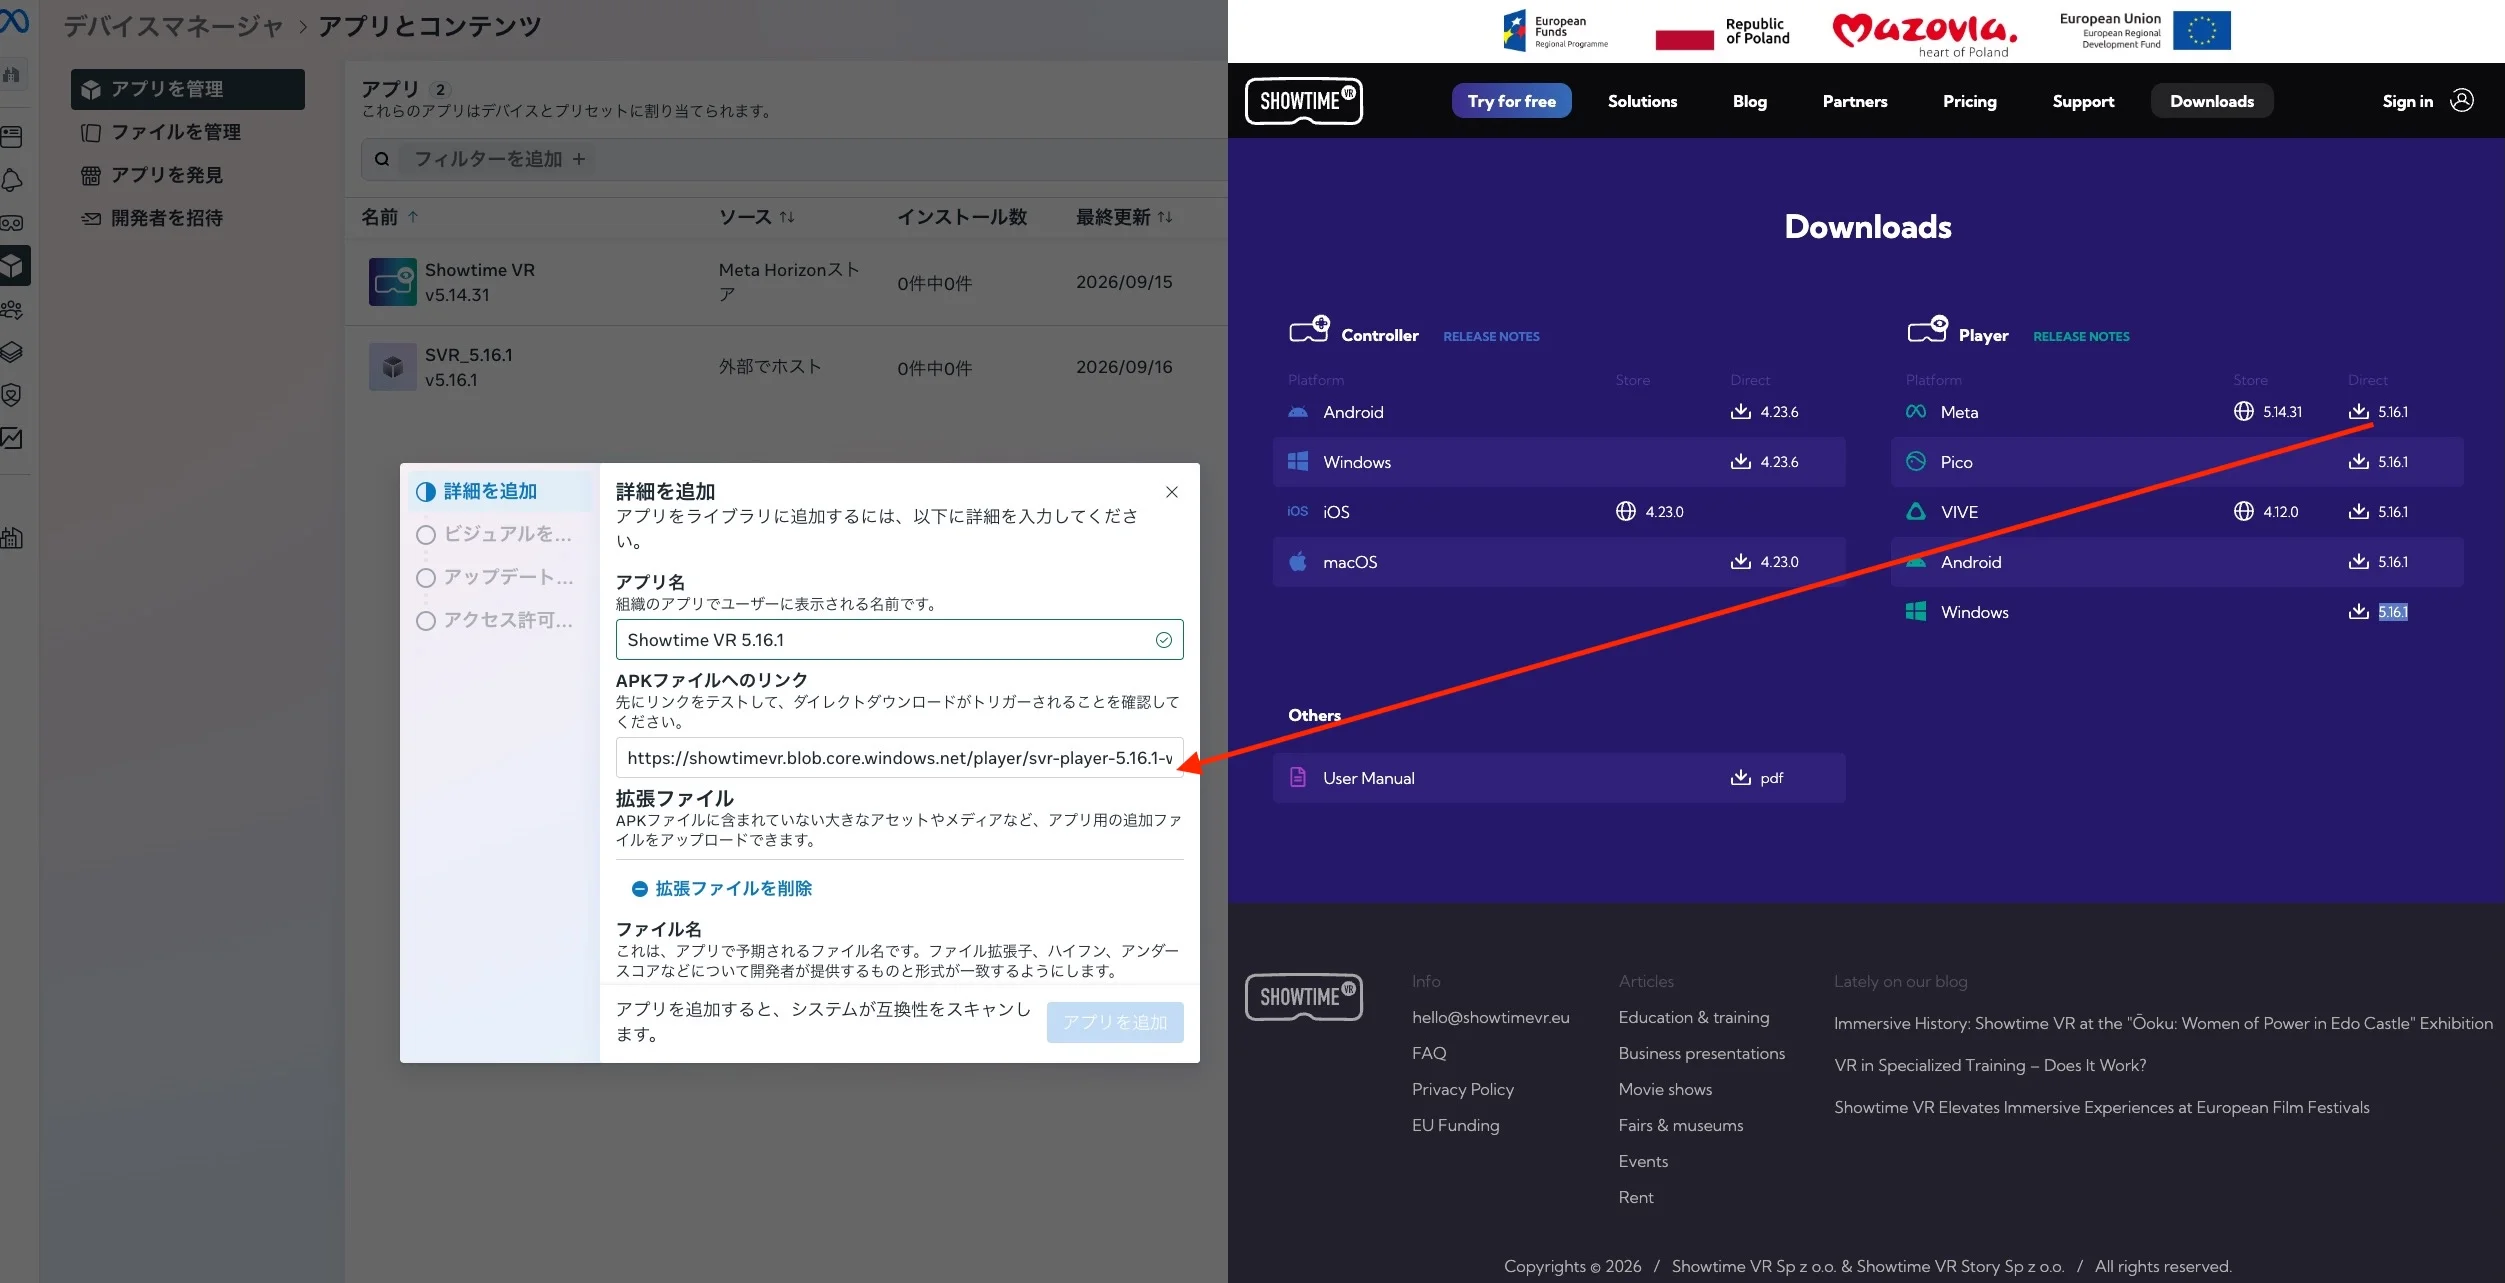Add a filter with フィルターを追加 +
The width and height of the screenshot is (2505, 1283).
(x=500, y=159)
